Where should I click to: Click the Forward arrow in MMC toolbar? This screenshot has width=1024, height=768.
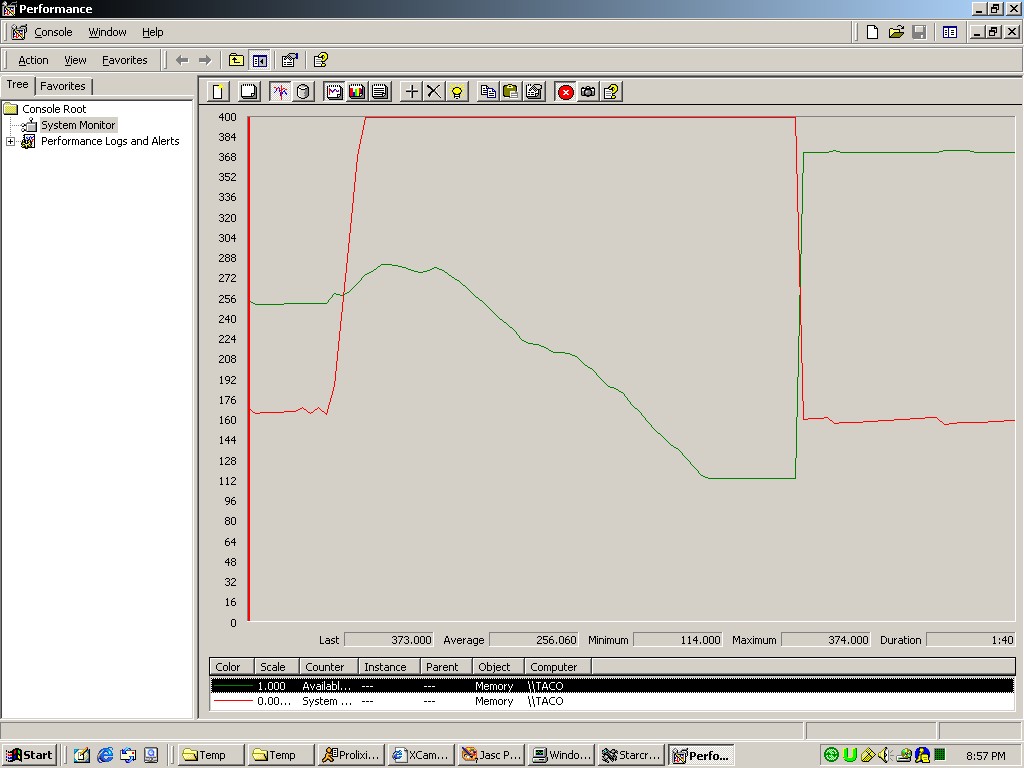pyautogui.click(x=205, y=60)
